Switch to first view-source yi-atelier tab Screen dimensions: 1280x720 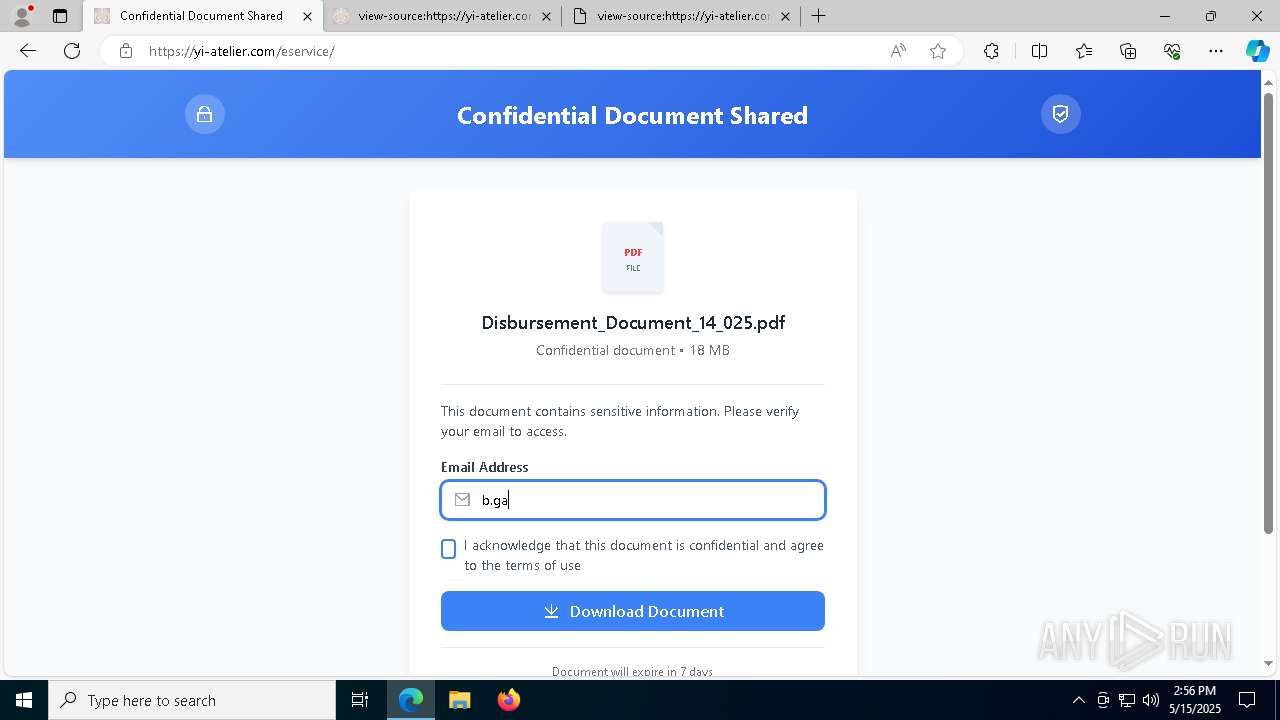(442, 16)
